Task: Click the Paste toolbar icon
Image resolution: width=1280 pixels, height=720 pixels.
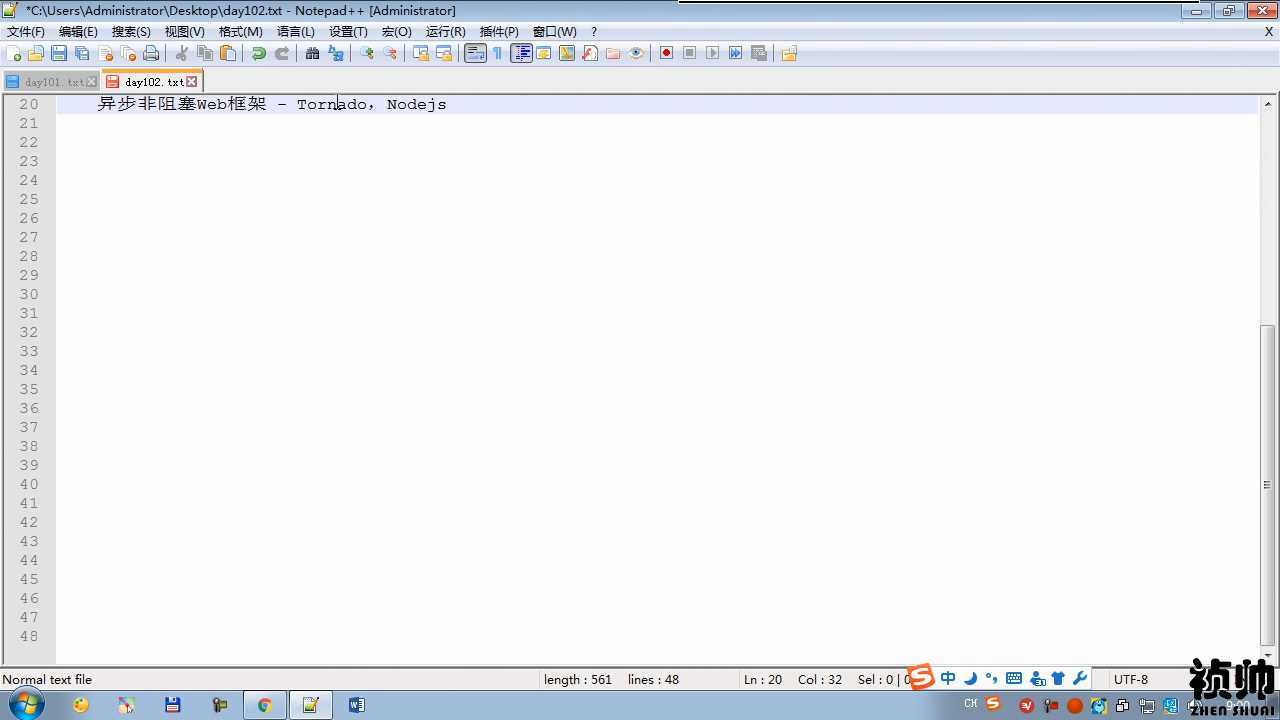Action: [228, 53]
